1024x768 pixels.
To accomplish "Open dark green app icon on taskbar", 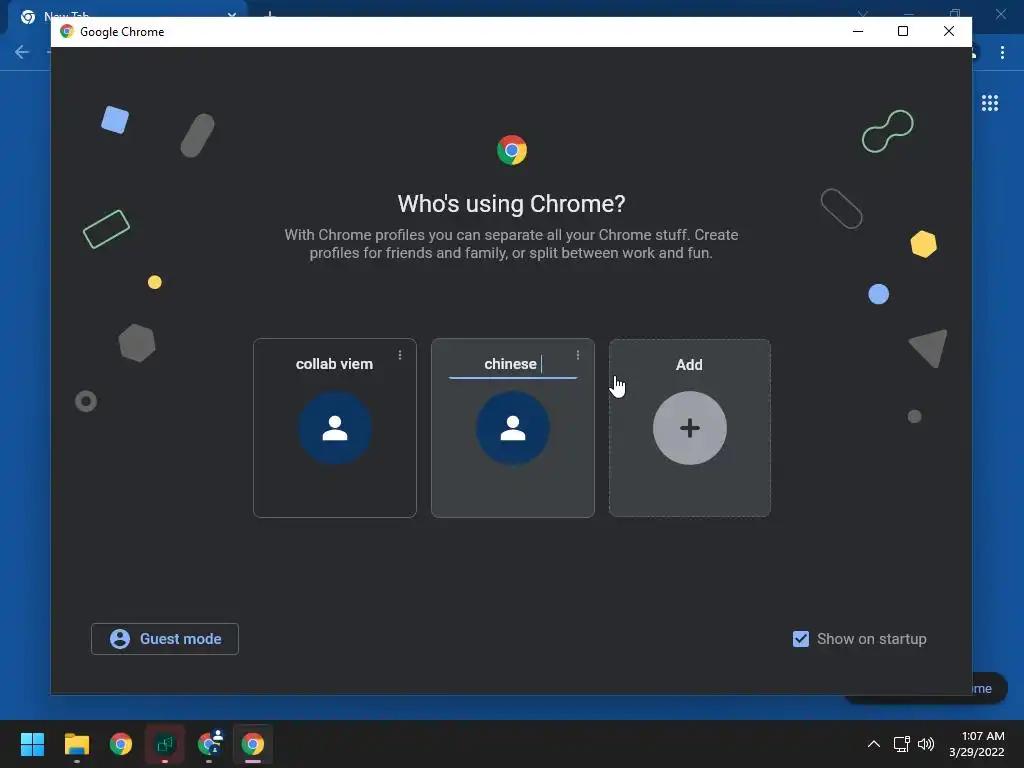I will pyautogui.click(x=165, y=744).
